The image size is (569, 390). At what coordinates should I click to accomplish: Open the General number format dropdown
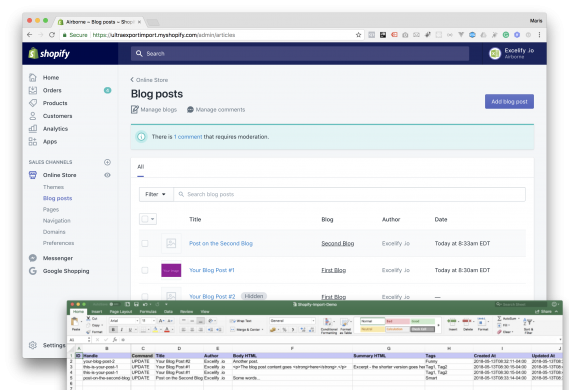tap(314, 321)
